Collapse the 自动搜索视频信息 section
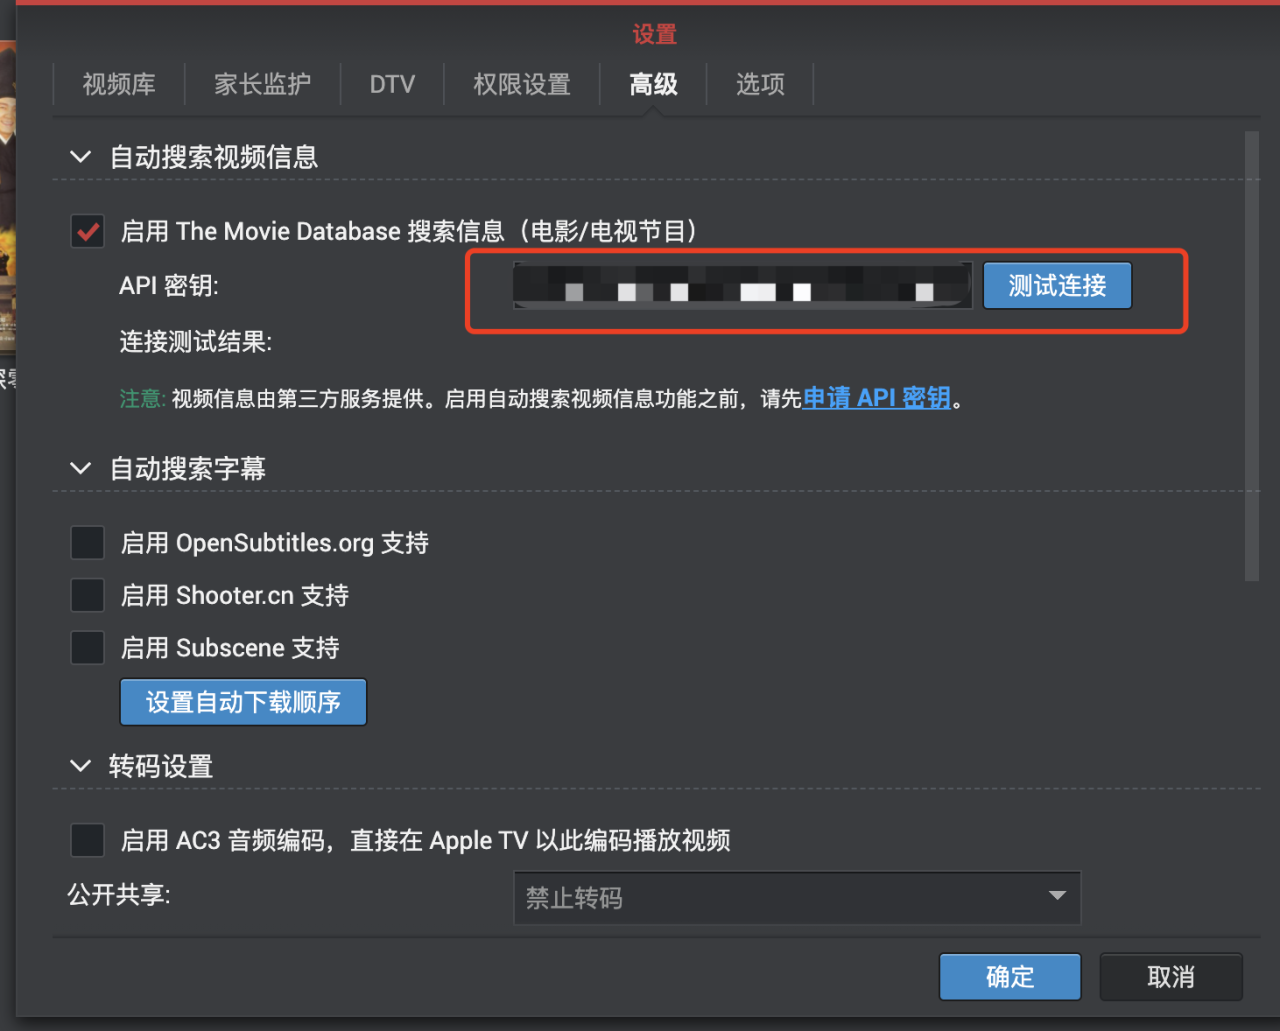Viewport: 1280px width, 1031px height. coord(80,157)
